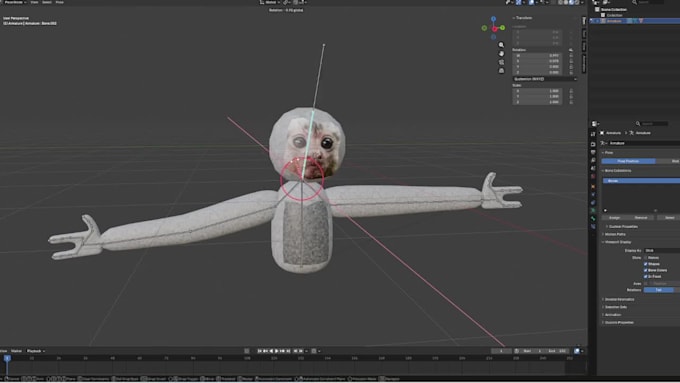Open Bone Constraints properties tab icon

point(593,226)
